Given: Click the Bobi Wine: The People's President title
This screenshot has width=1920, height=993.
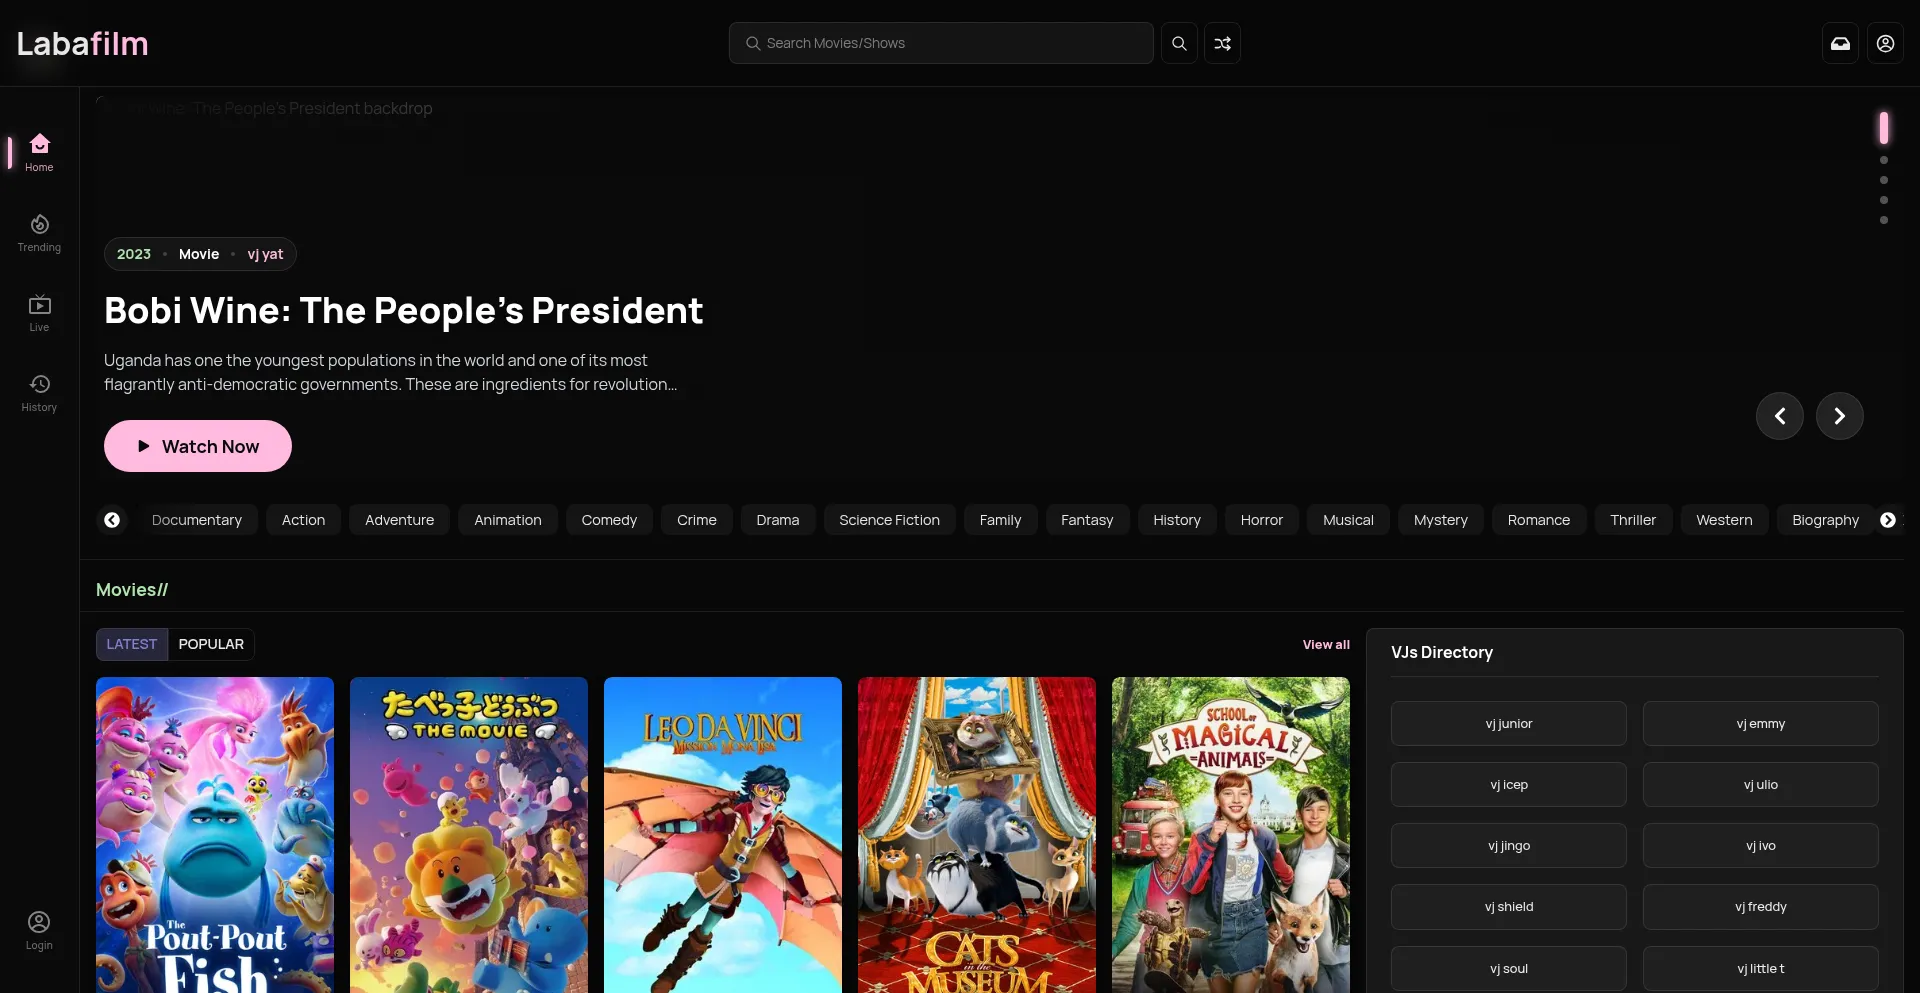Looking at the screenshot, I should (x=403, y=311).
